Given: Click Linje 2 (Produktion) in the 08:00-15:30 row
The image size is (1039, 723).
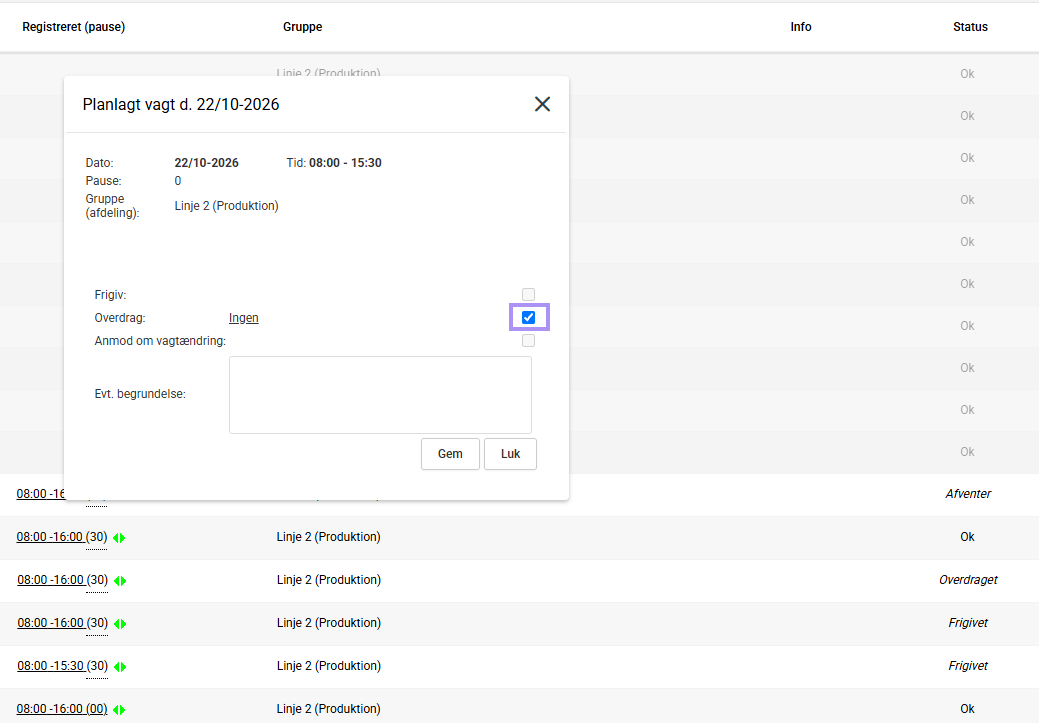Looking at the screenshot, I should coord(329,666).
